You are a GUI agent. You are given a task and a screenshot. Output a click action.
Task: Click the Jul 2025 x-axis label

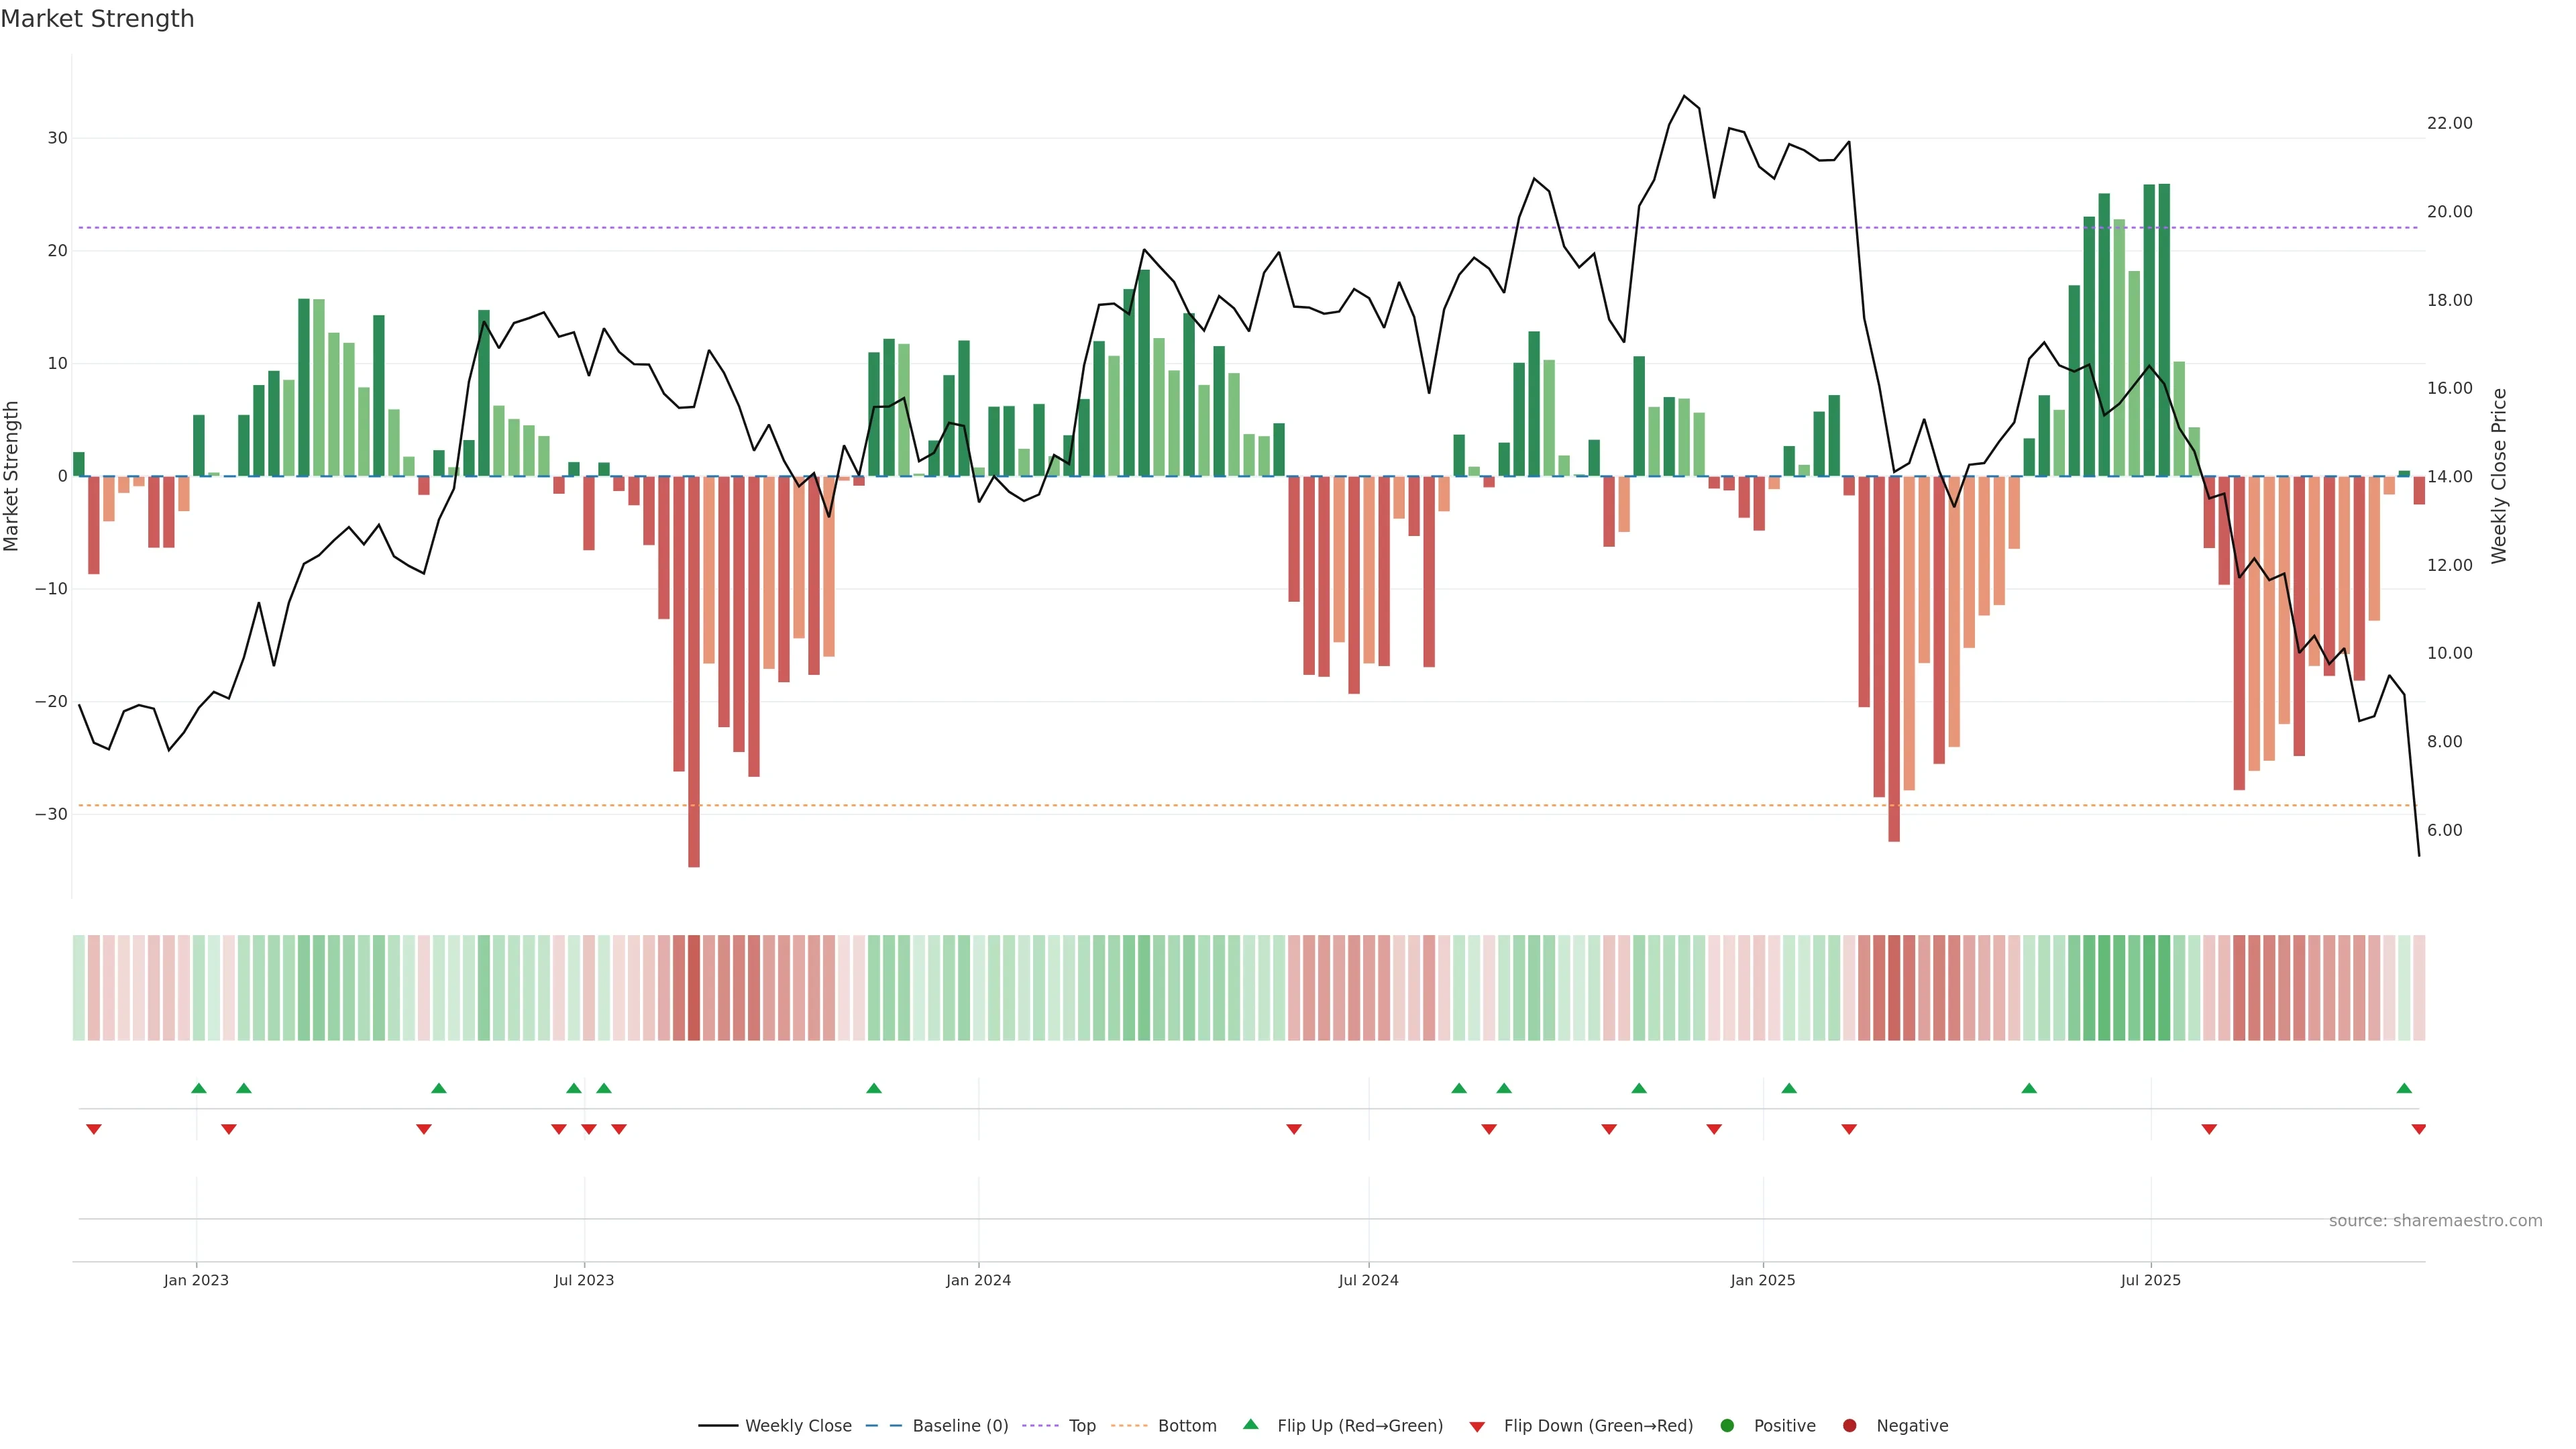(x=2150, y=1280)
